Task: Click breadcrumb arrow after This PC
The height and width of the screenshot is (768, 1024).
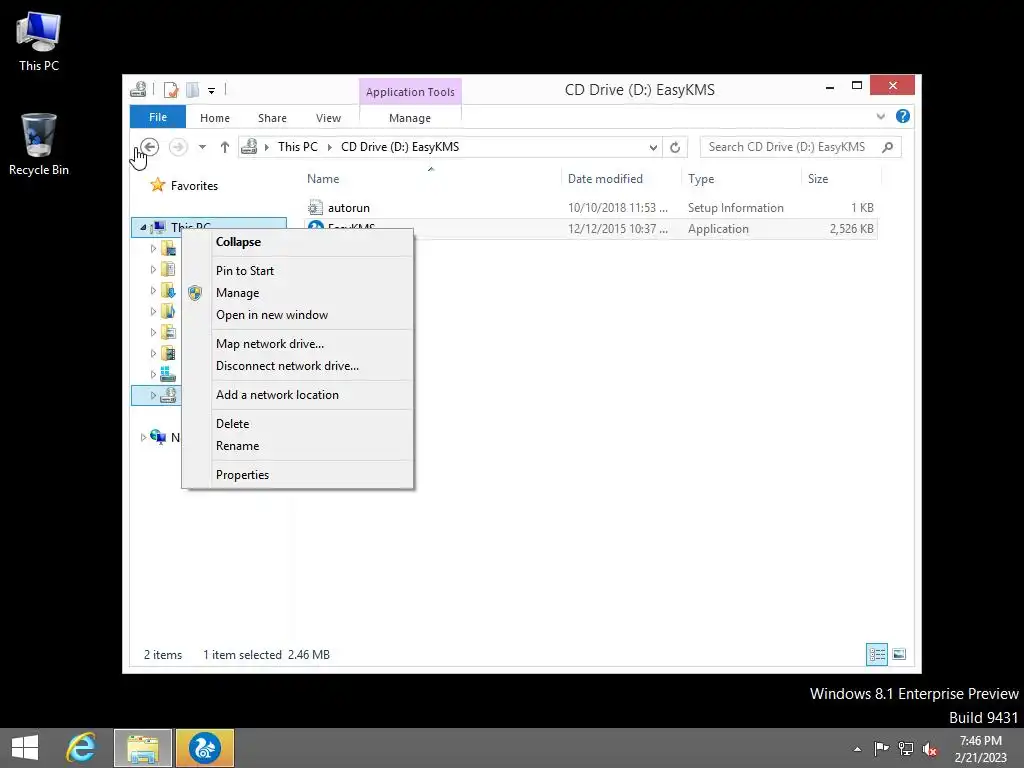Action: click(x=329, y=147)
